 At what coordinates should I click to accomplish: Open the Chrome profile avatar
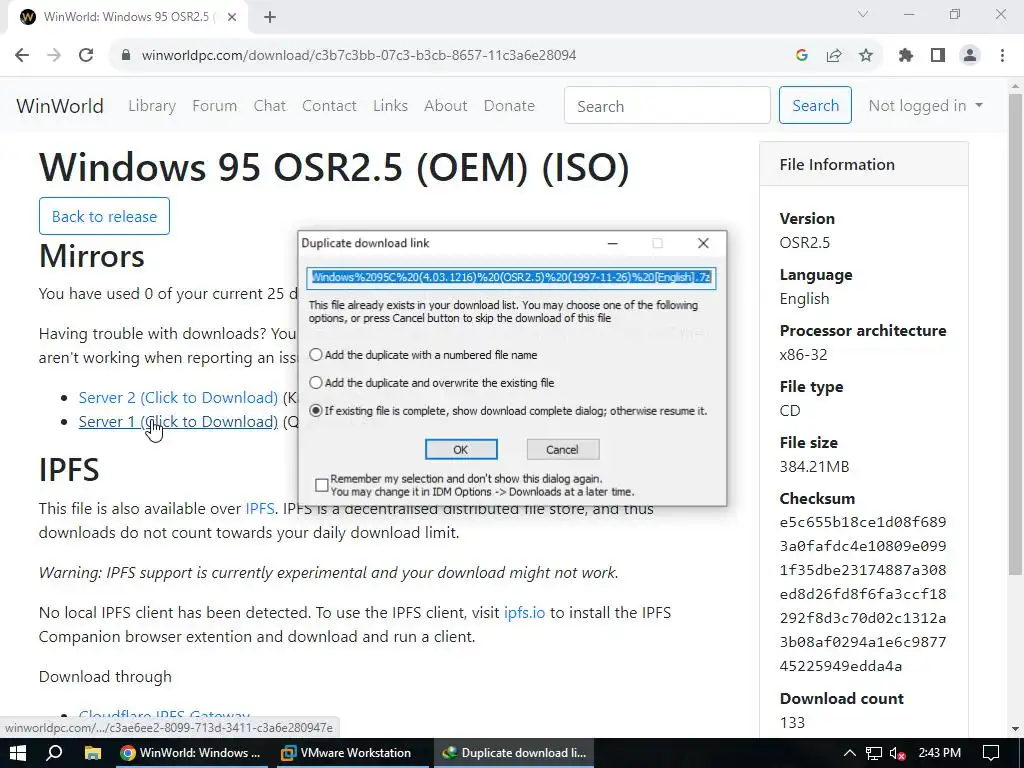point(970,56)
